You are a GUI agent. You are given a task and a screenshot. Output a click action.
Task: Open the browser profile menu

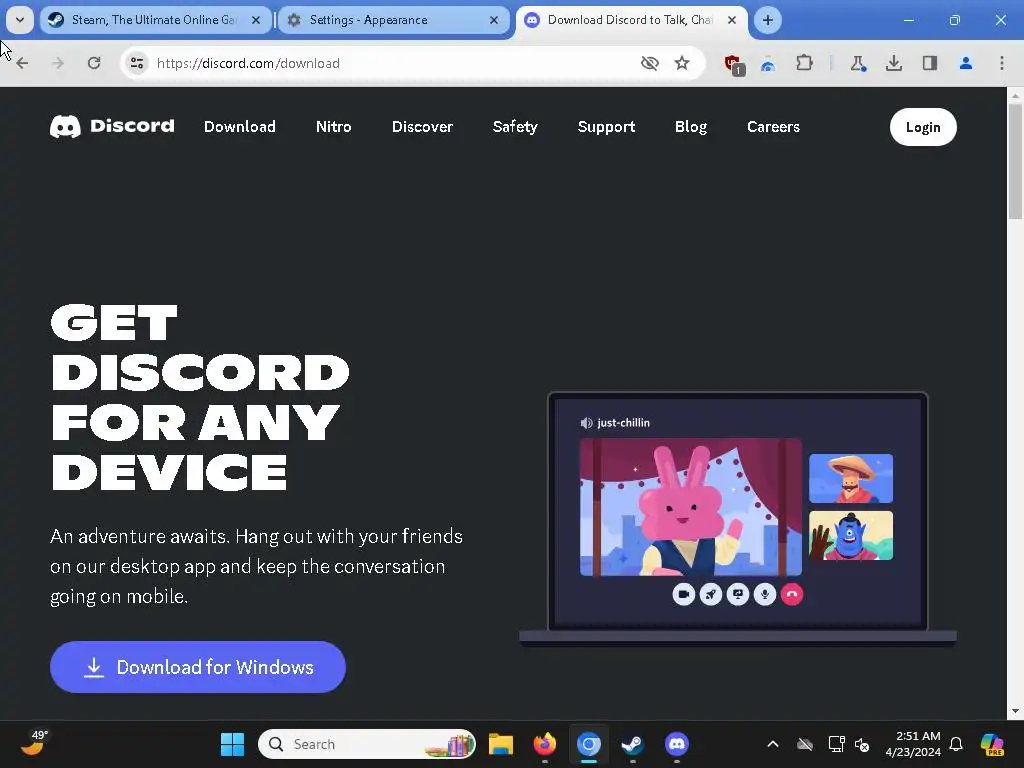[965, 63]
